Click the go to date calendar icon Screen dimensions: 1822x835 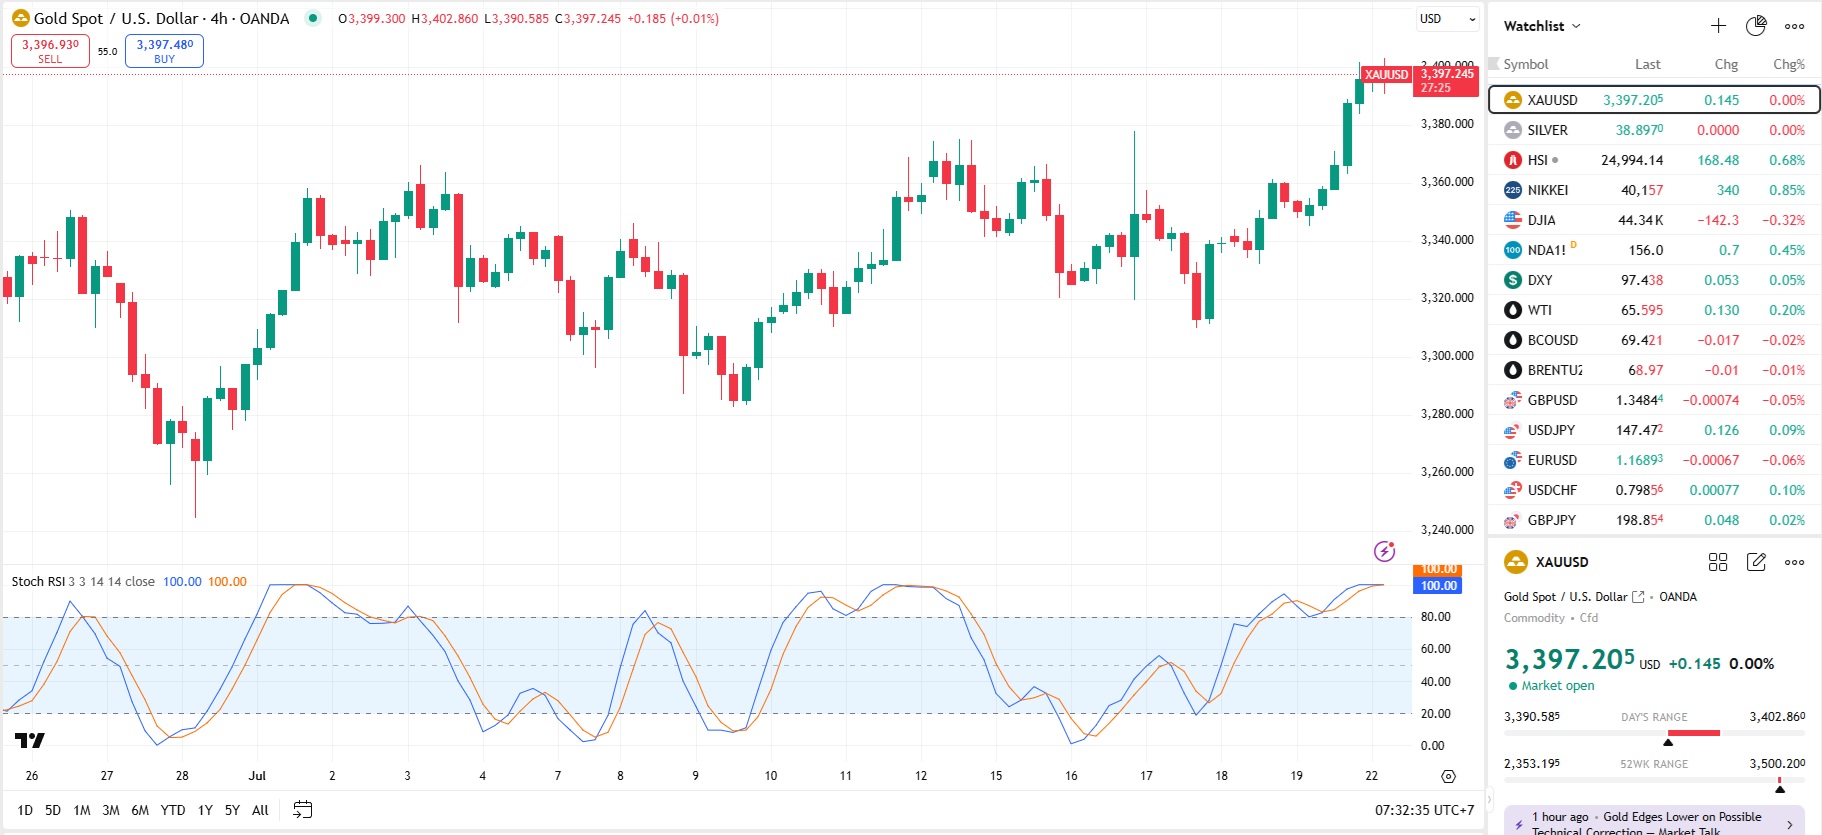point(302,810)
